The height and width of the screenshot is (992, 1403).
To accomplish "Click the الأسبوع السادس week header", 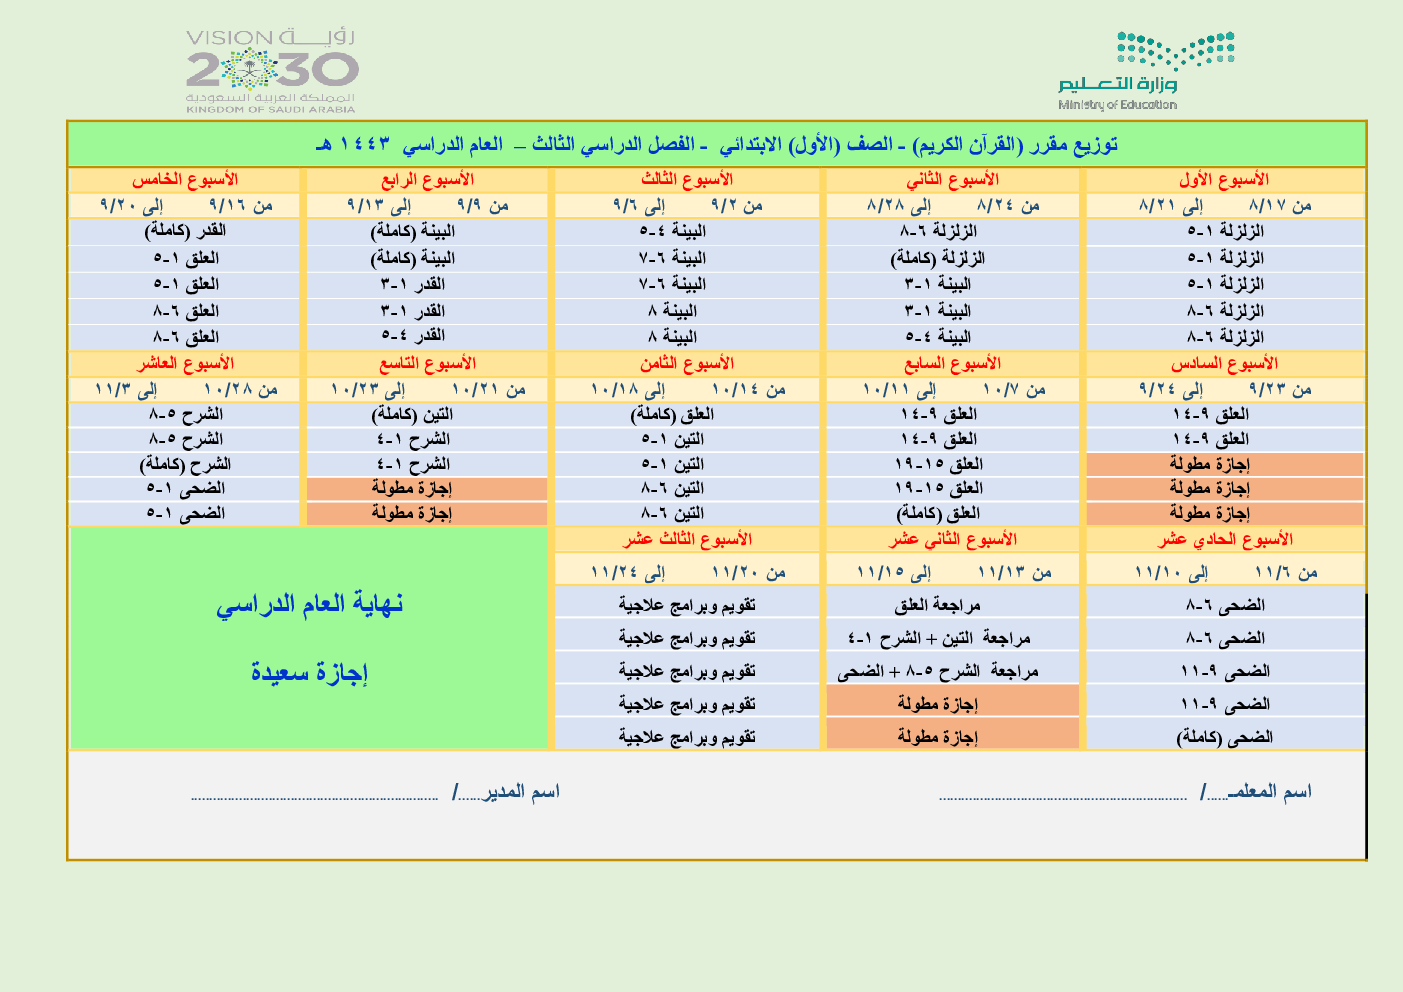I will coord(1224,363).
